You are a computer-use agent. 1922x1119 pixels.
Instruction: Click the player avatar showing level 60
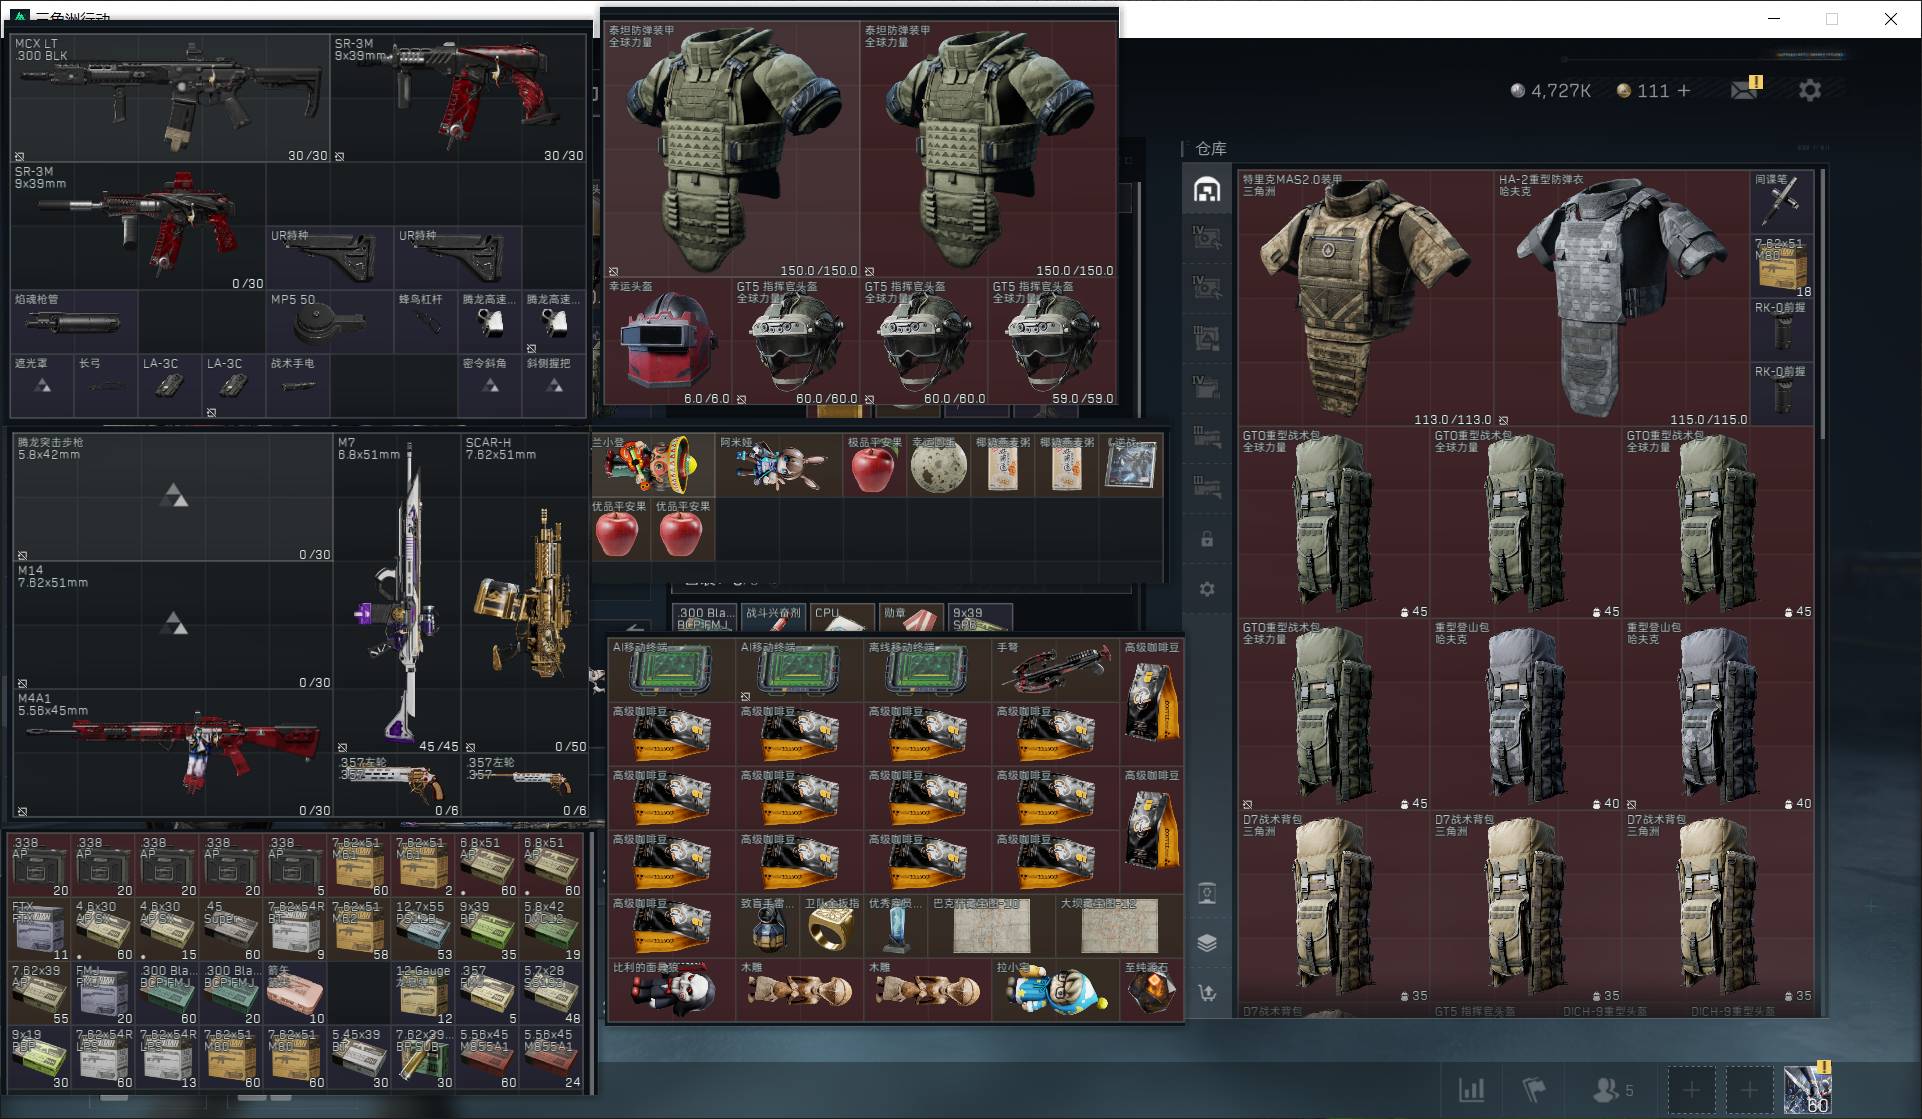click(1808, 1089)
